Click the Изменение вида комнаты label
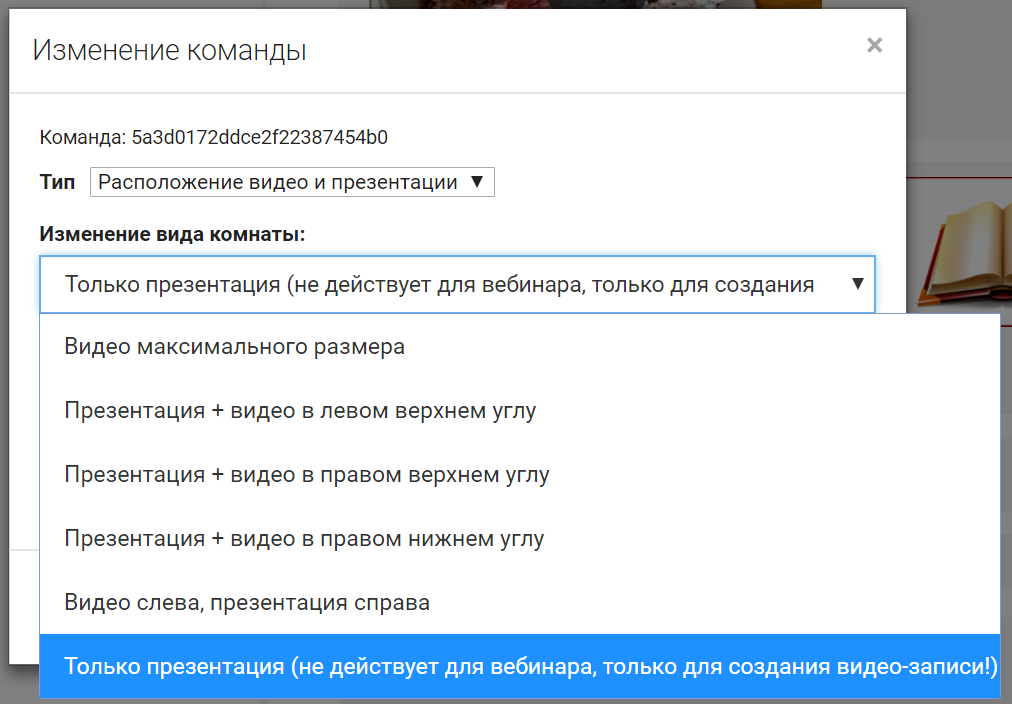This screenshot has width=1012, height=704. [172, 234]
